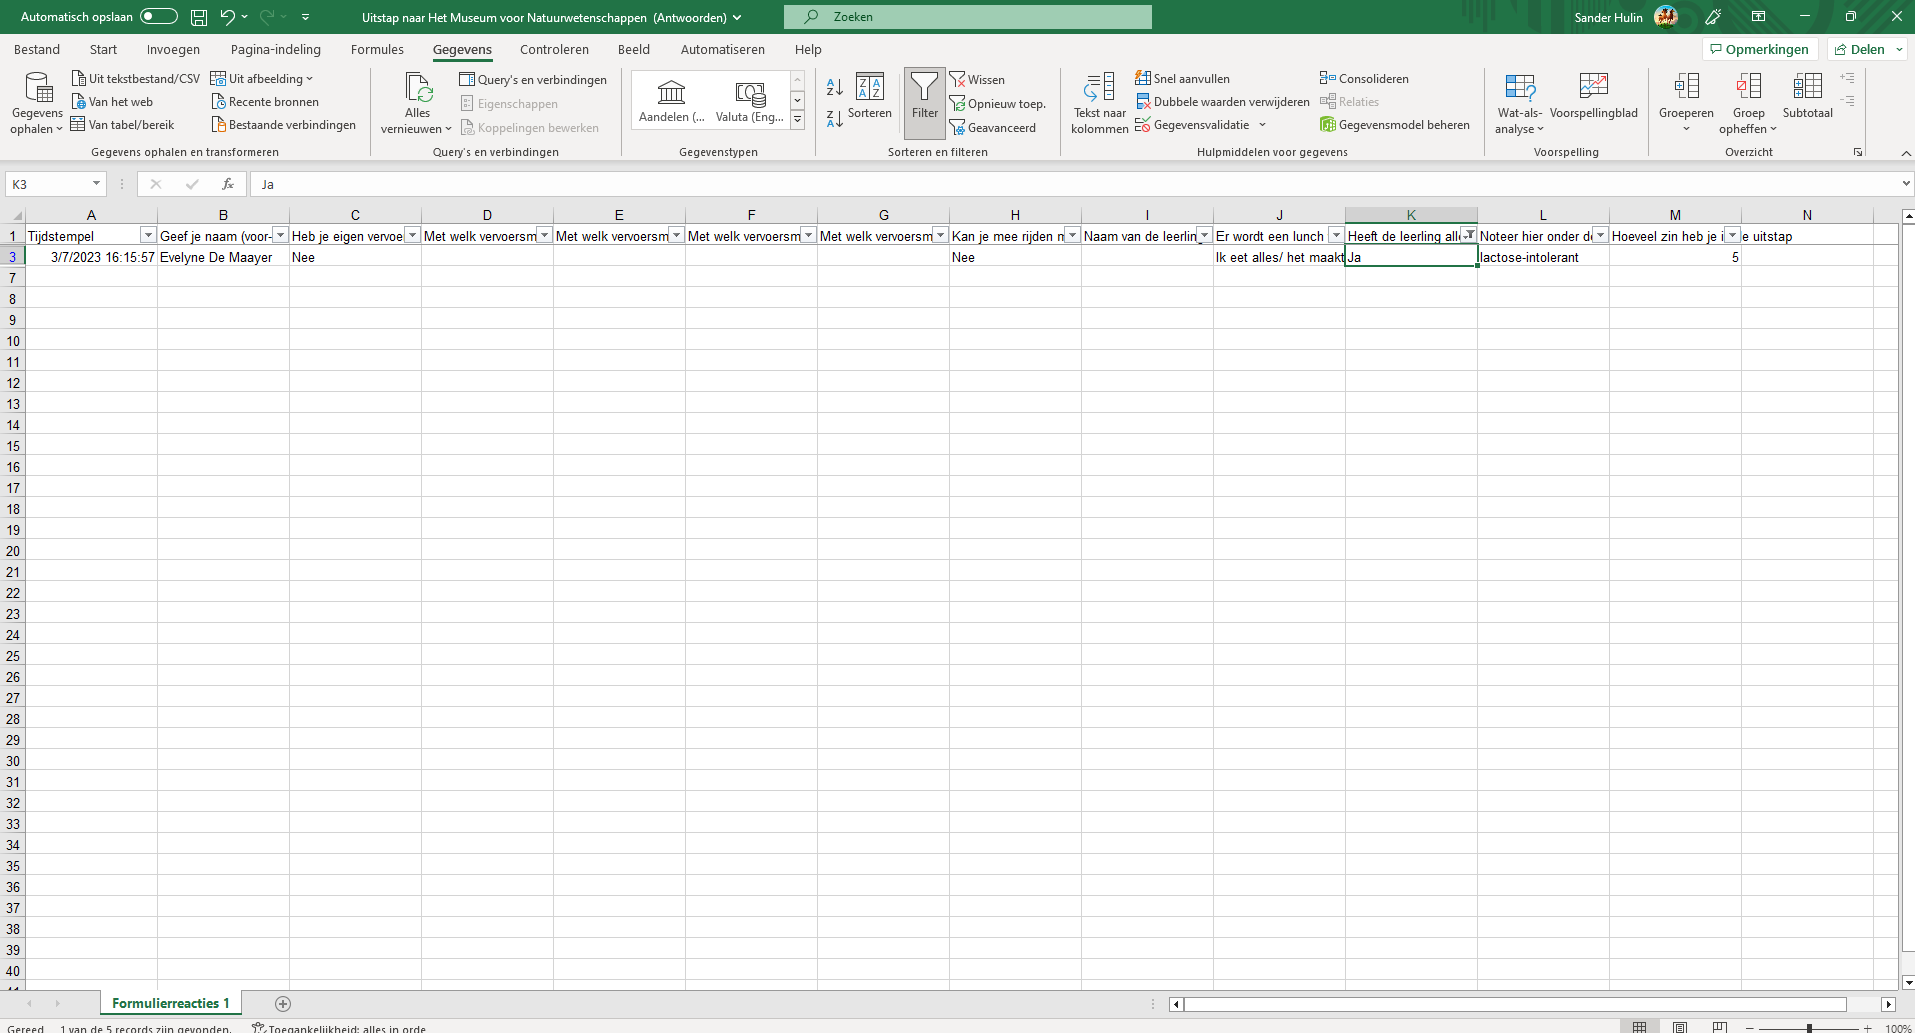Open Gegevens ophalen menu
Viewport: 1915px width, 1033px height.
click(37, 103)
